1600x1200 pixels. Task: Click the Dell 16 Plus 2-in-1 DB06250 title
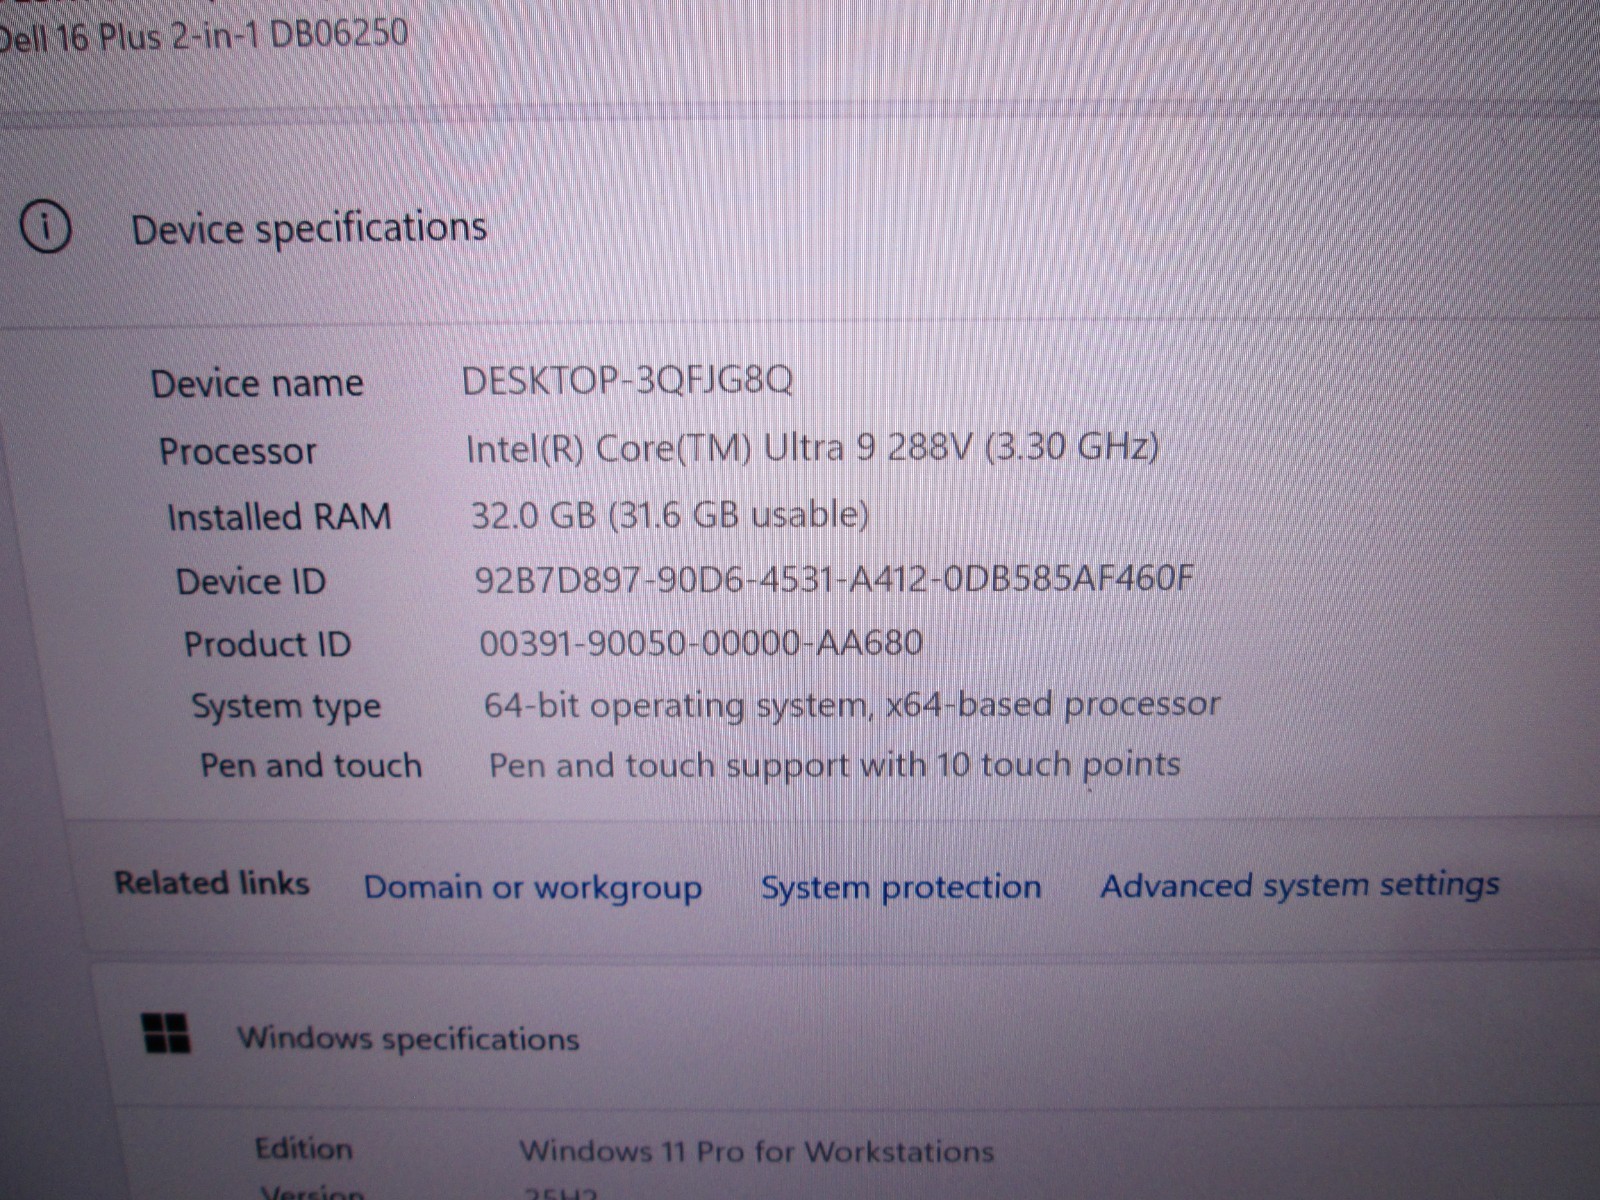tap(204, 35)
